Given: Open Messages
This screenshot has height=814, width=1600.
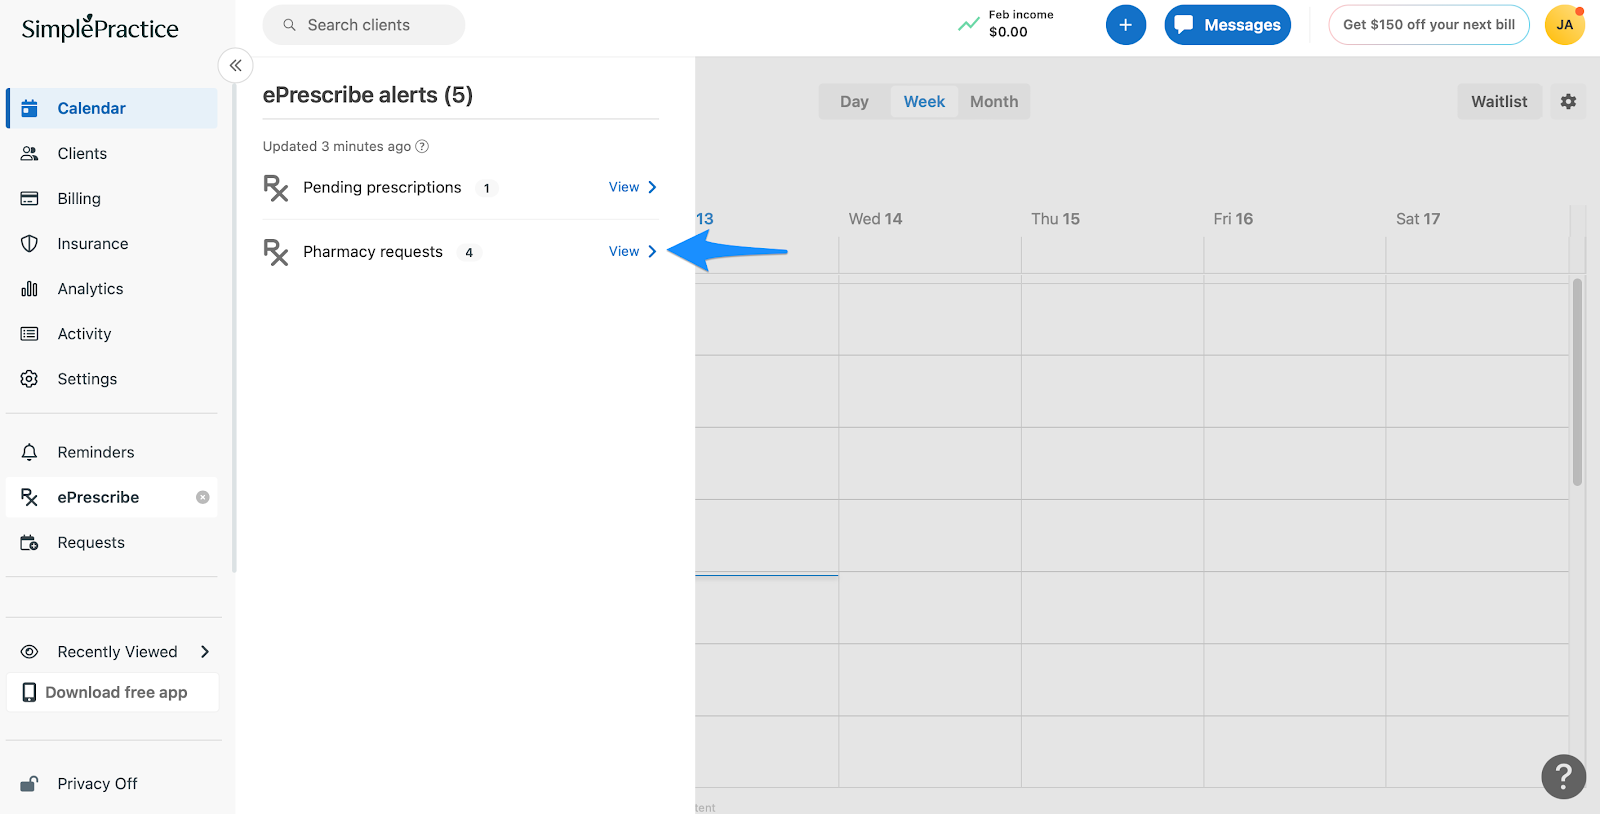Looking at the screenshot, I should point(1228,25).
